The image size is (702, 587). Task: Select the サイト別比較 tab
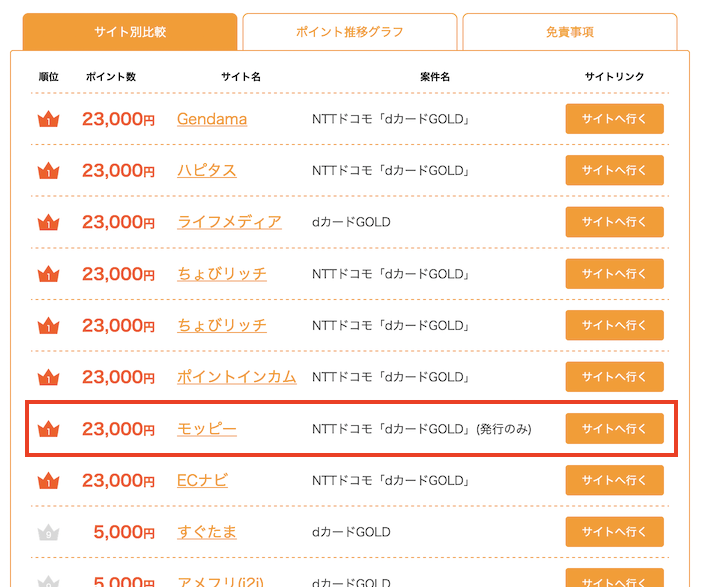[130, 32]
